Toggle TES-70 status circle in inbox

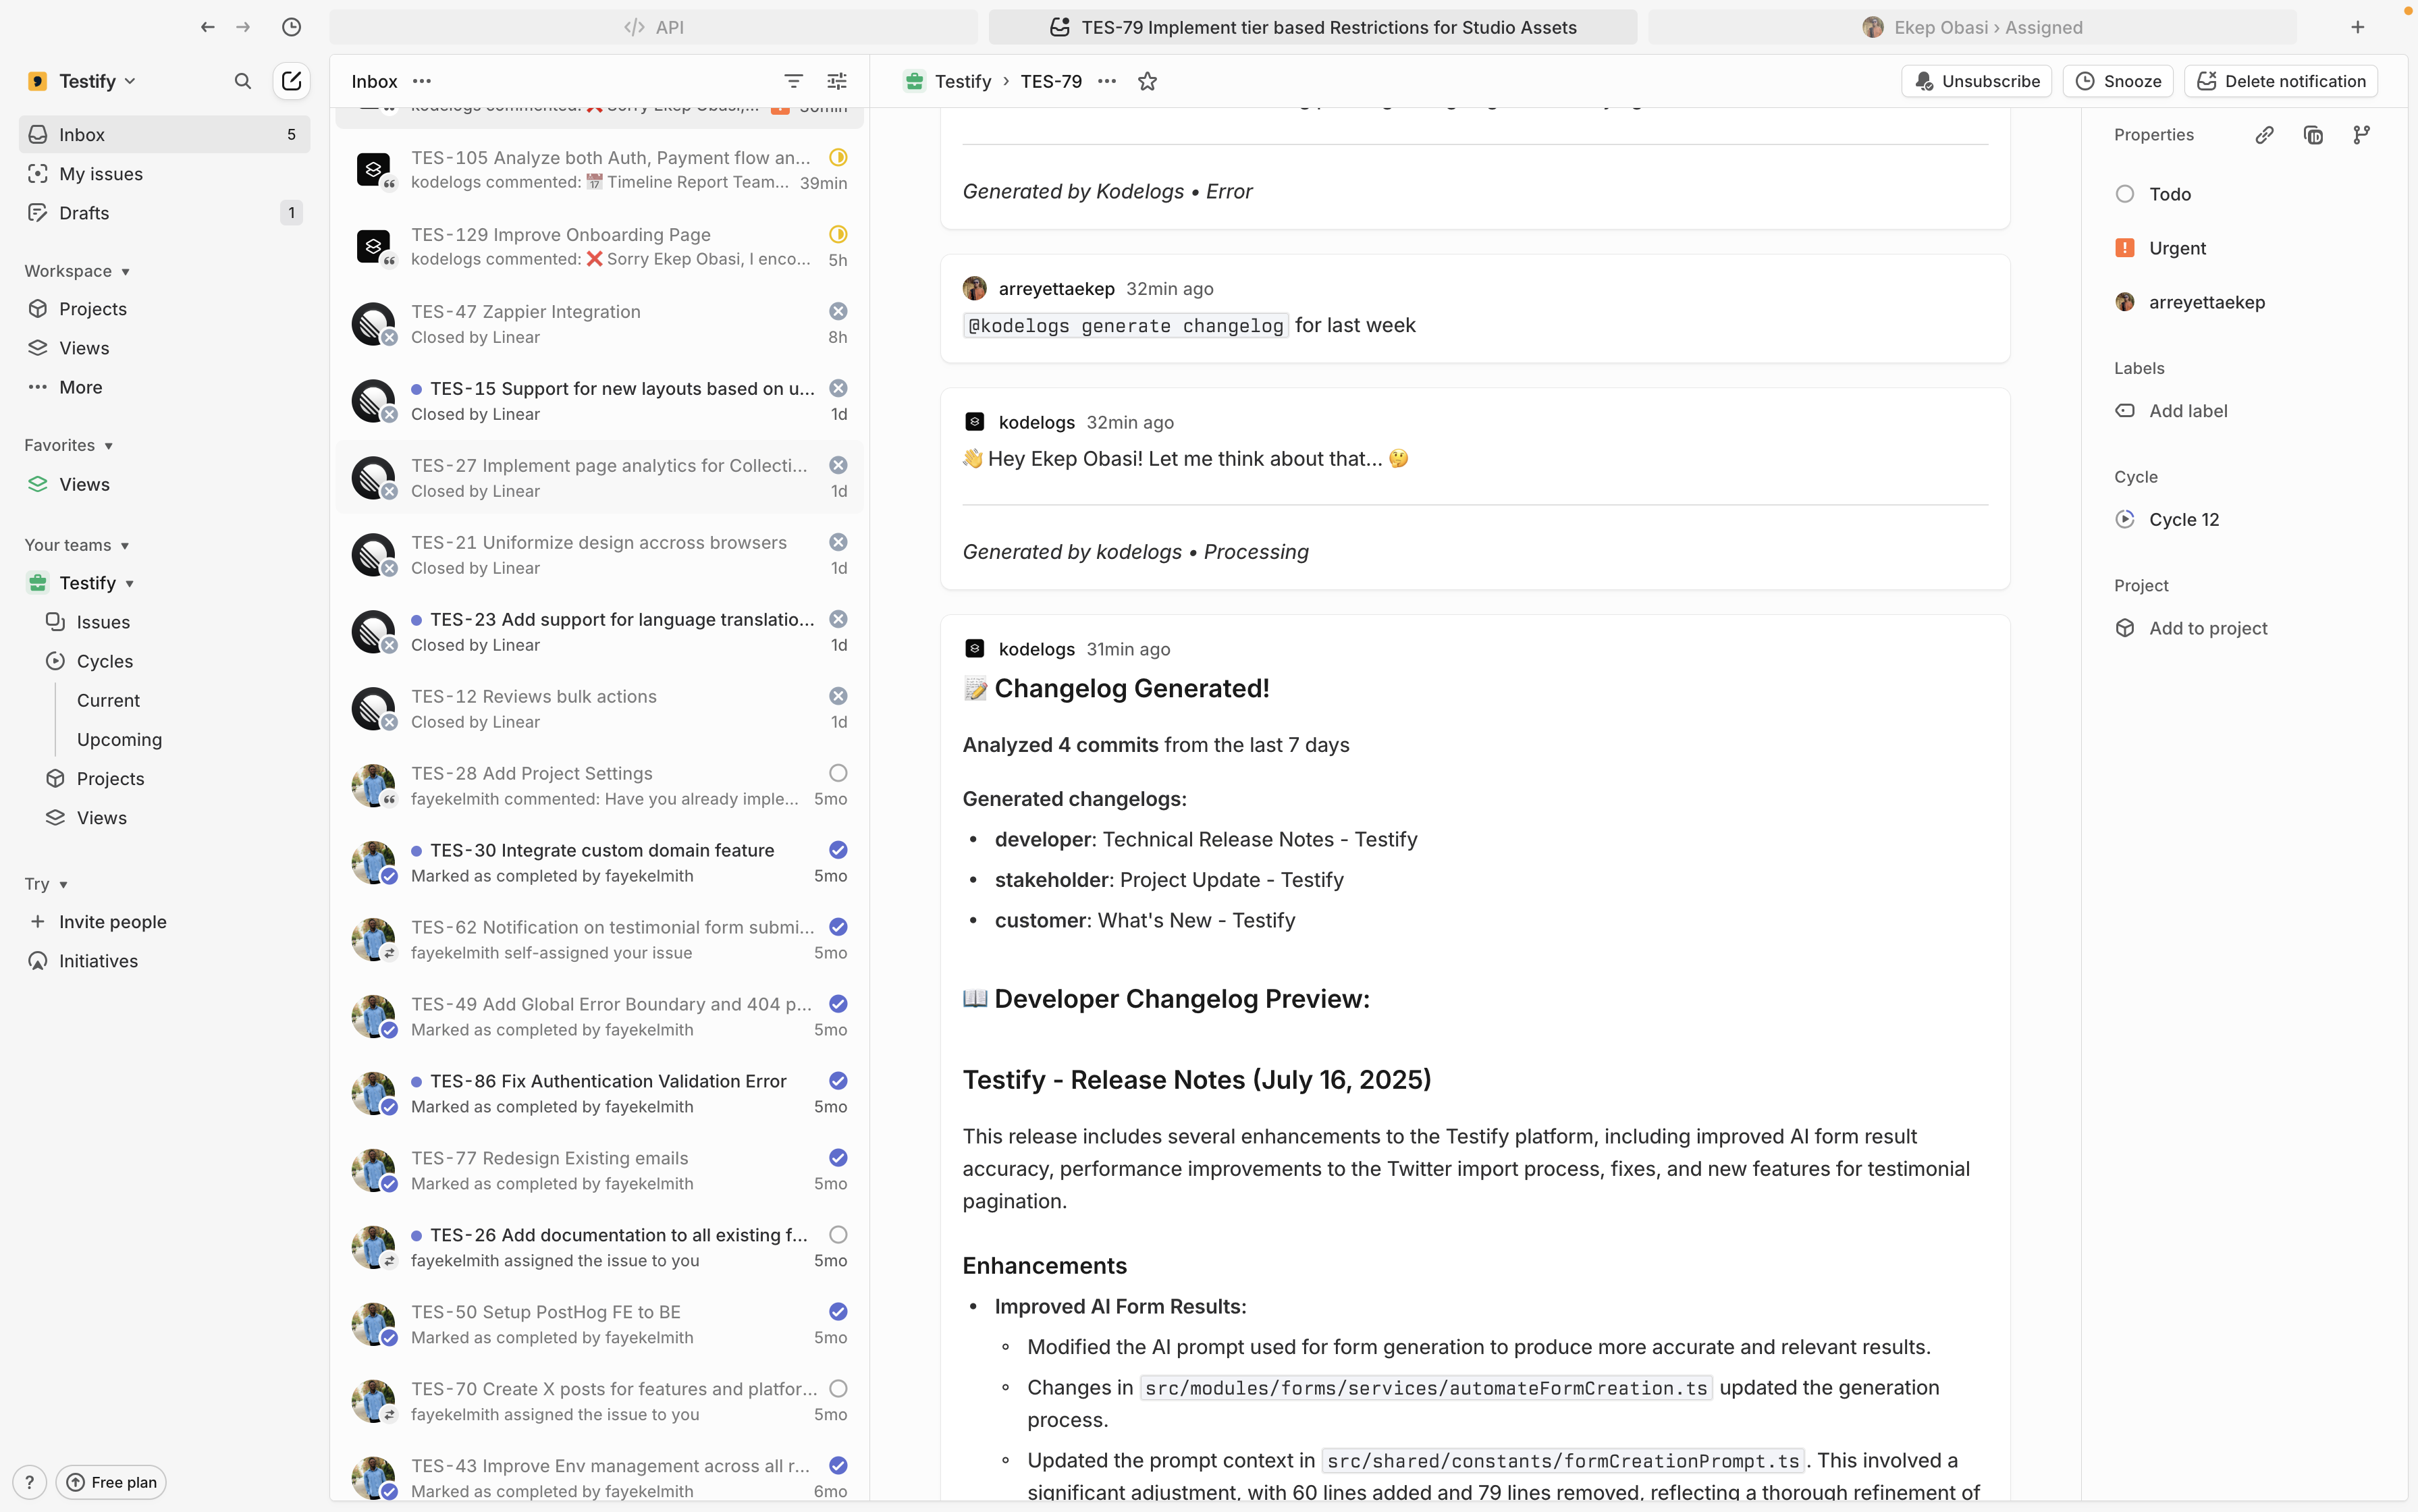tap(838, 1389)
